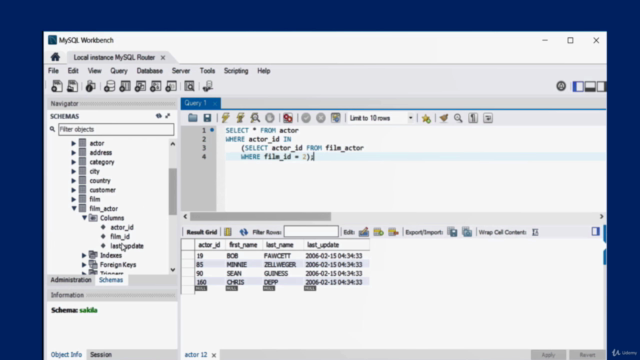640x360 pixels.
Task: Click the Apply button
Action: pos(548,355)
